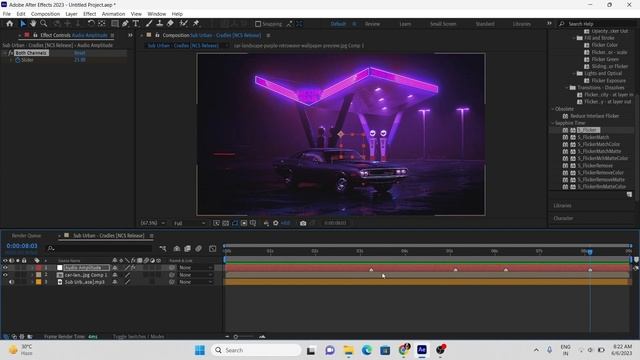Select the Clone Stamp tool
The height and width of the screenshot is (360, 640).
160,24
